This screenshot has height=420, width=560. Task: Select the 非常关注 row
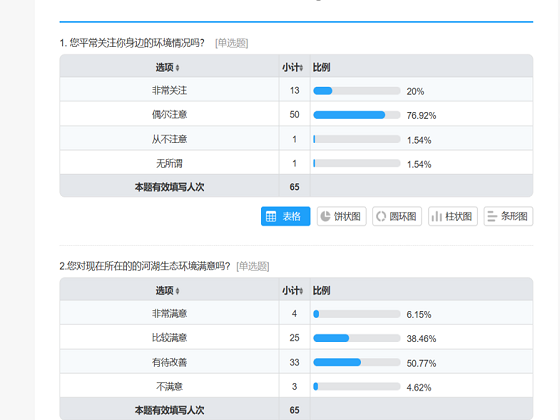296,90
